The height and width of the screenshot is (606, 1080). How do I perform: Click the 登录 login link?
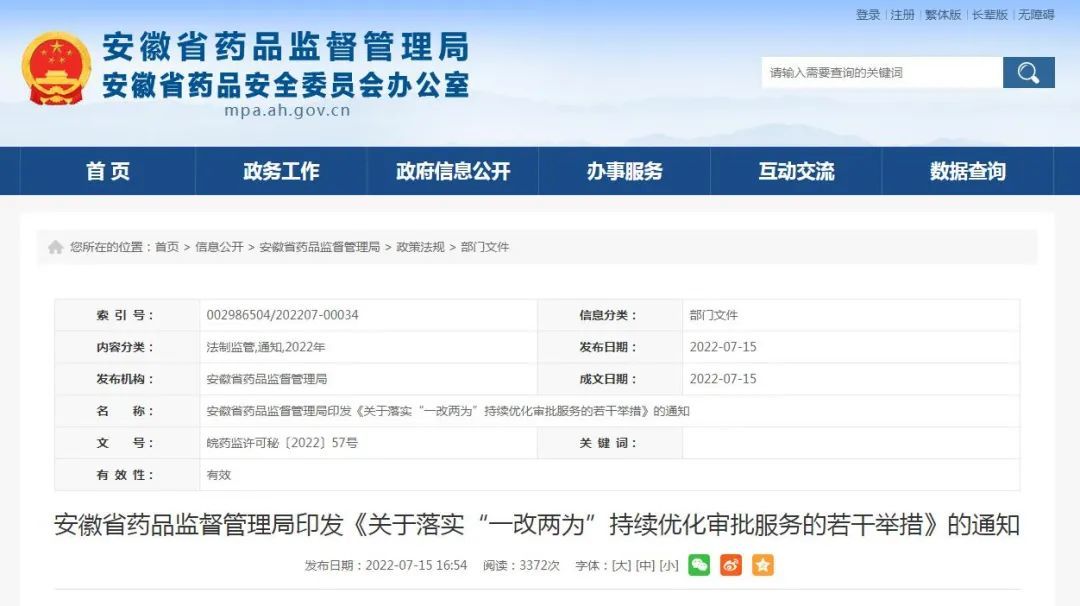click(x=866, y=14)
